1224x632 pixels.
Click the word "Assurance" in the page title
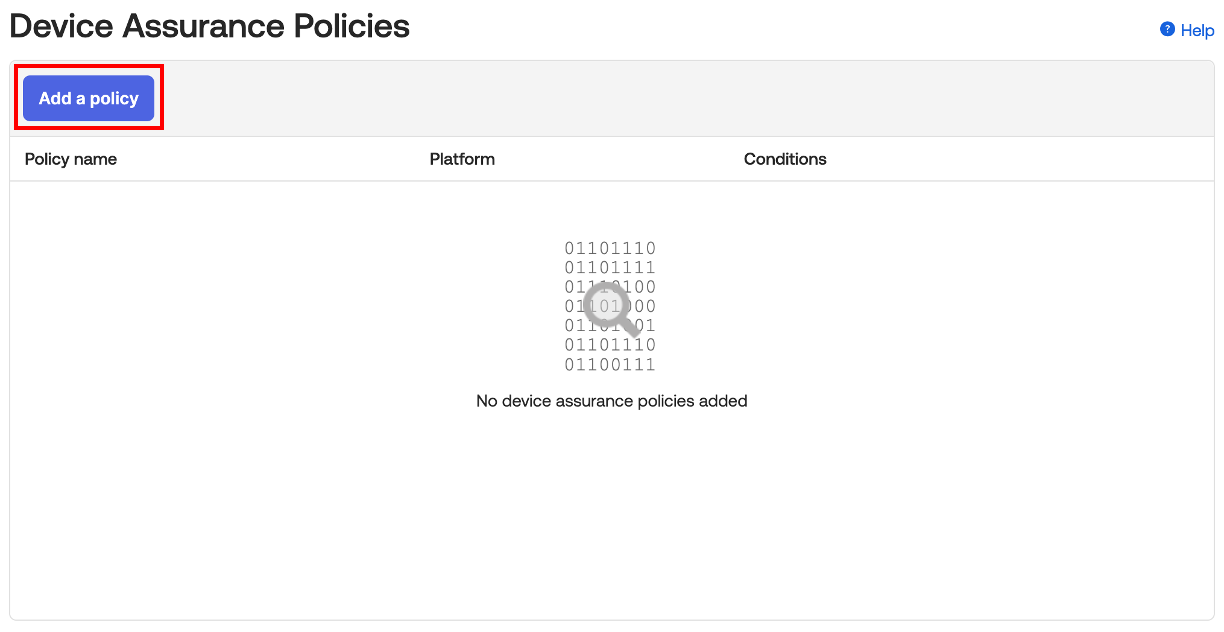tap(204, 26)
